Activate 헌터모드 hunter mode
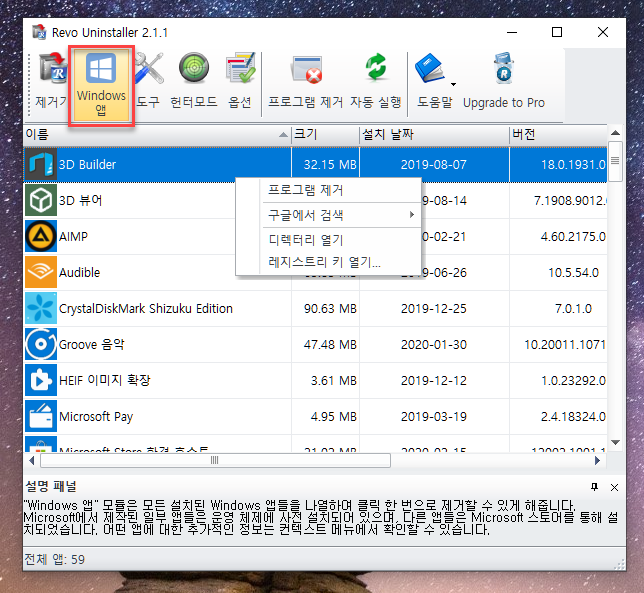The height and width of the screenshot is (593, 644). (x=194, y=82)
